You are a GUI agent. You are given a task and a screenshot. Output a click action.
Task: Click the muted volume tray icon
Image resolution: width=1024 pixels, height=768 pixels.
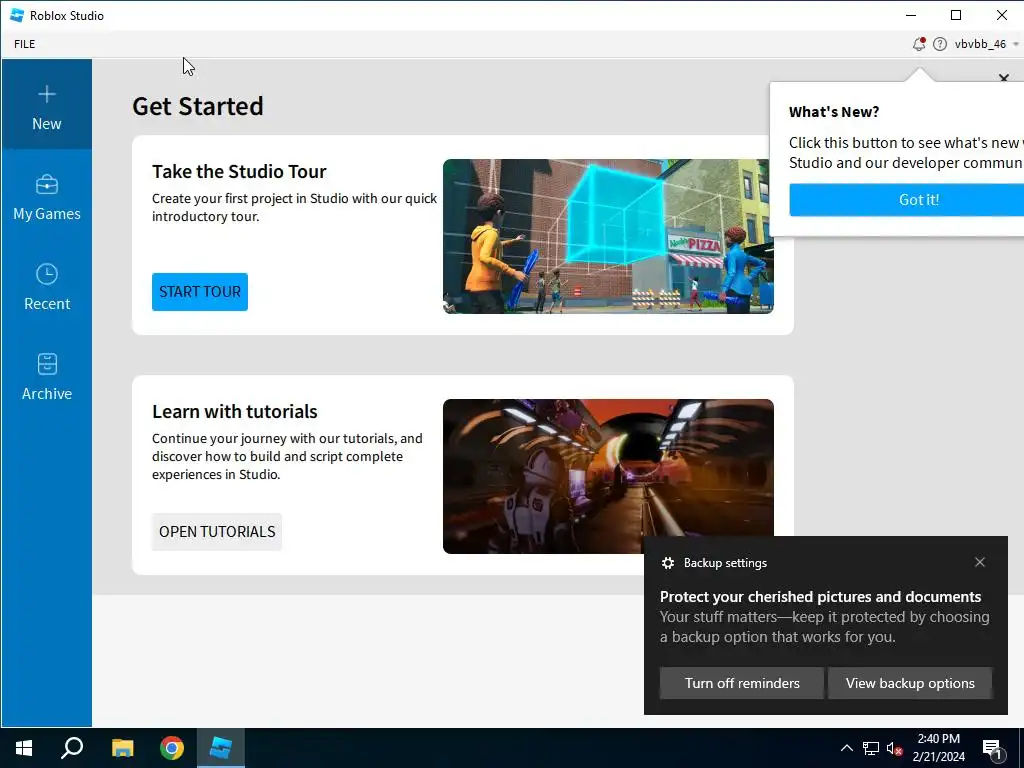894,748
